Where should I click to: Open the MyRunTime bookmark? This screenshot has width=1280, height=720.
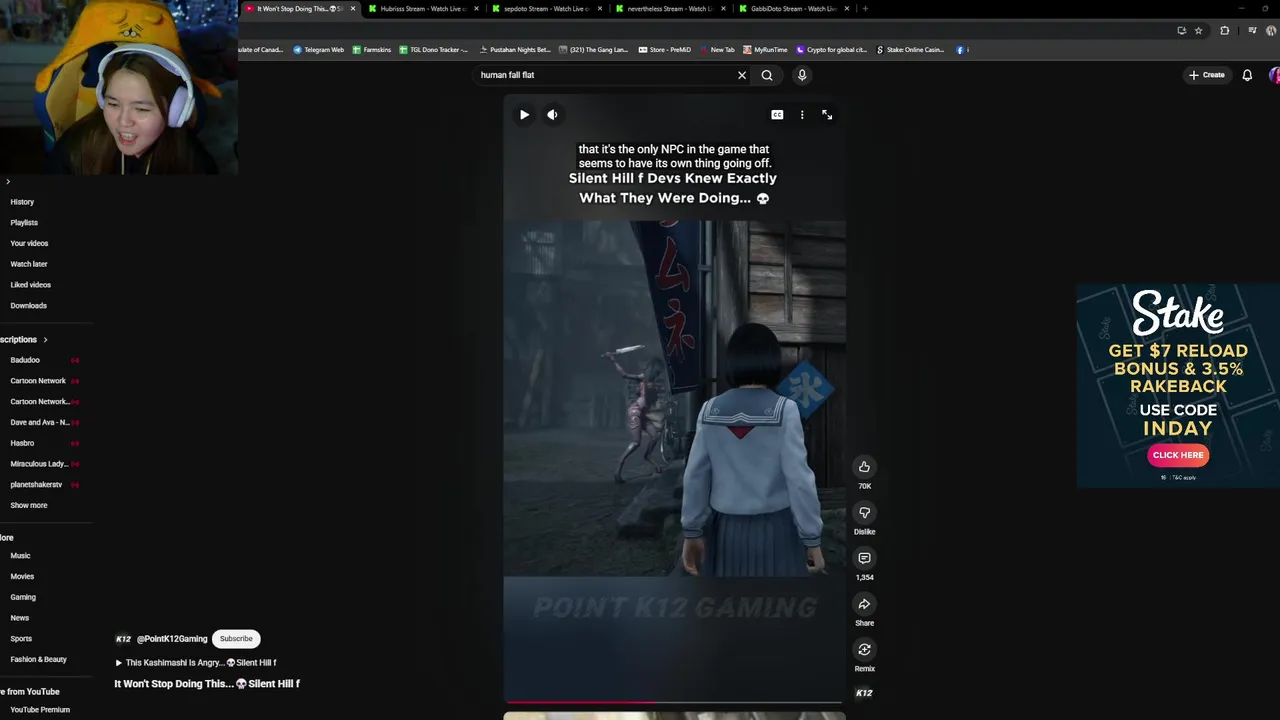(765, 50)
